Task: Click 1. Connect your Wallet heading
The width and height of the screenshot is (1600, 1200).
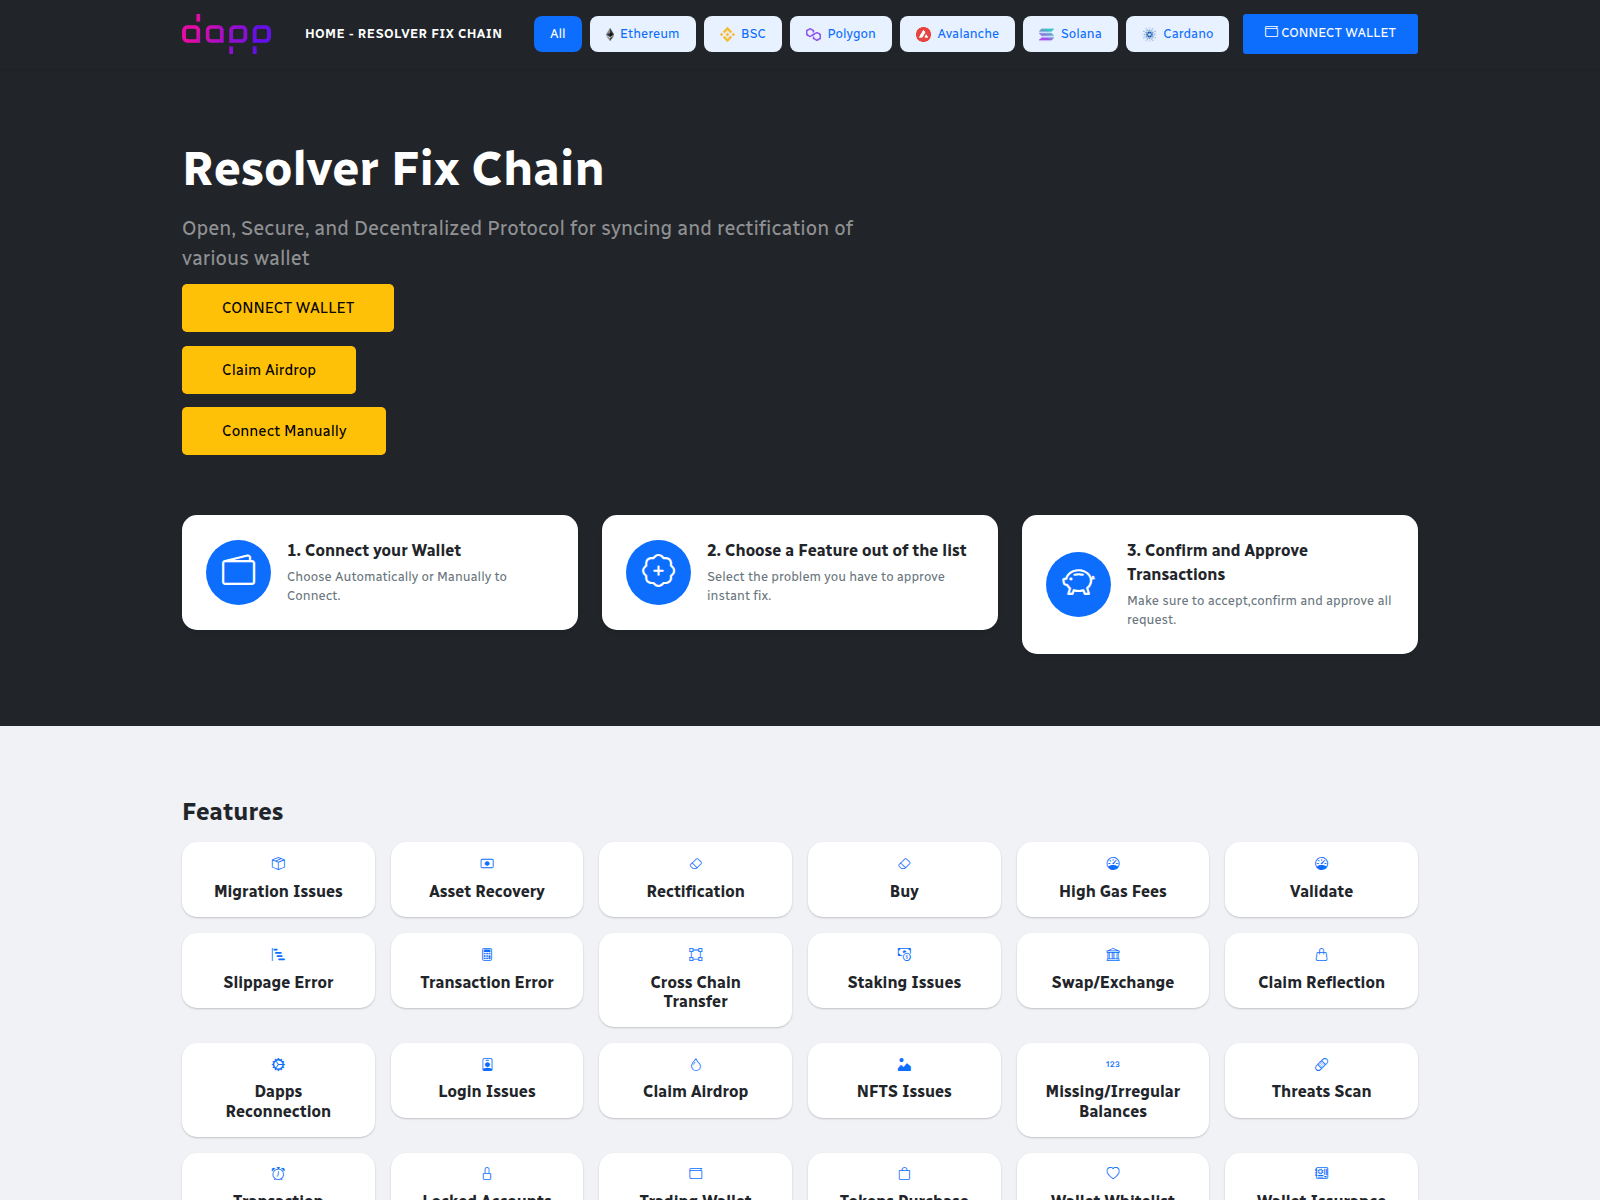Action: click(374, 550)
